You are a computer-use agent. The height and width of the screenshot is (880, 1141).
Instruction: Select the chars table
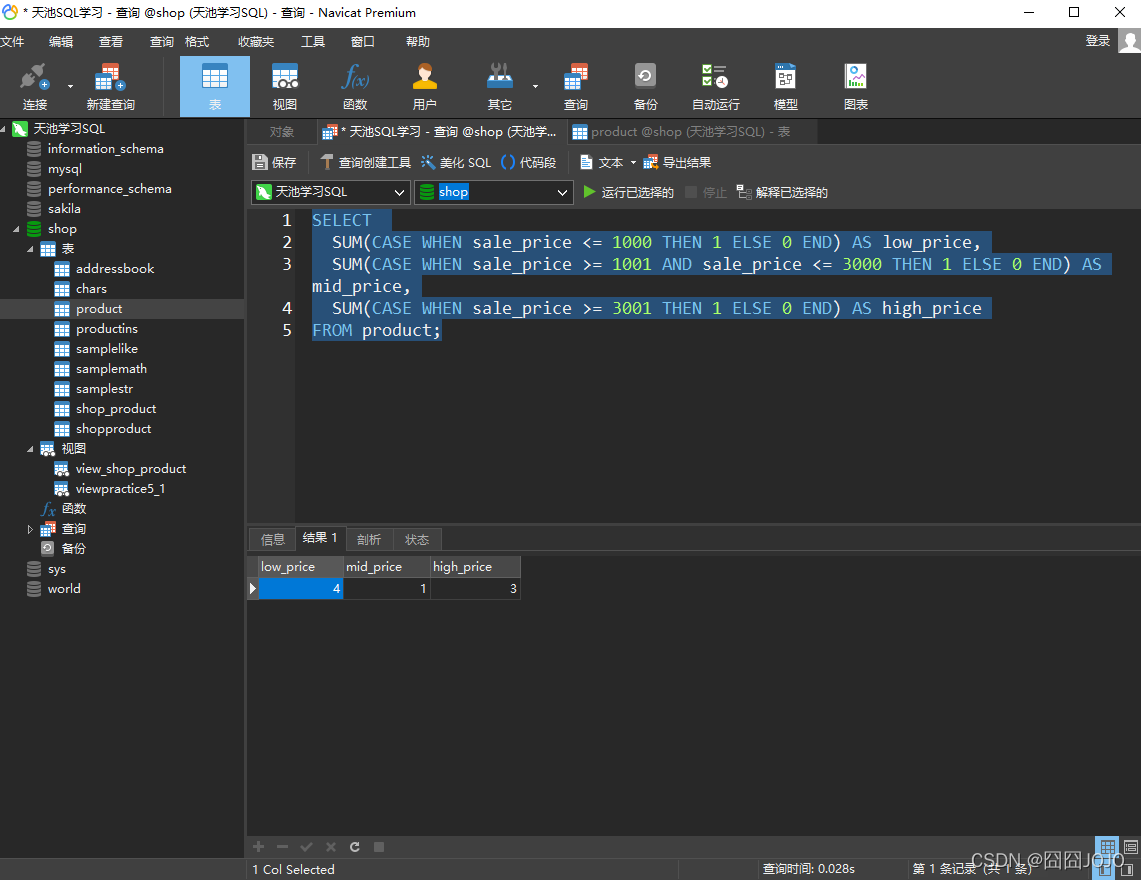pos(91,289)
